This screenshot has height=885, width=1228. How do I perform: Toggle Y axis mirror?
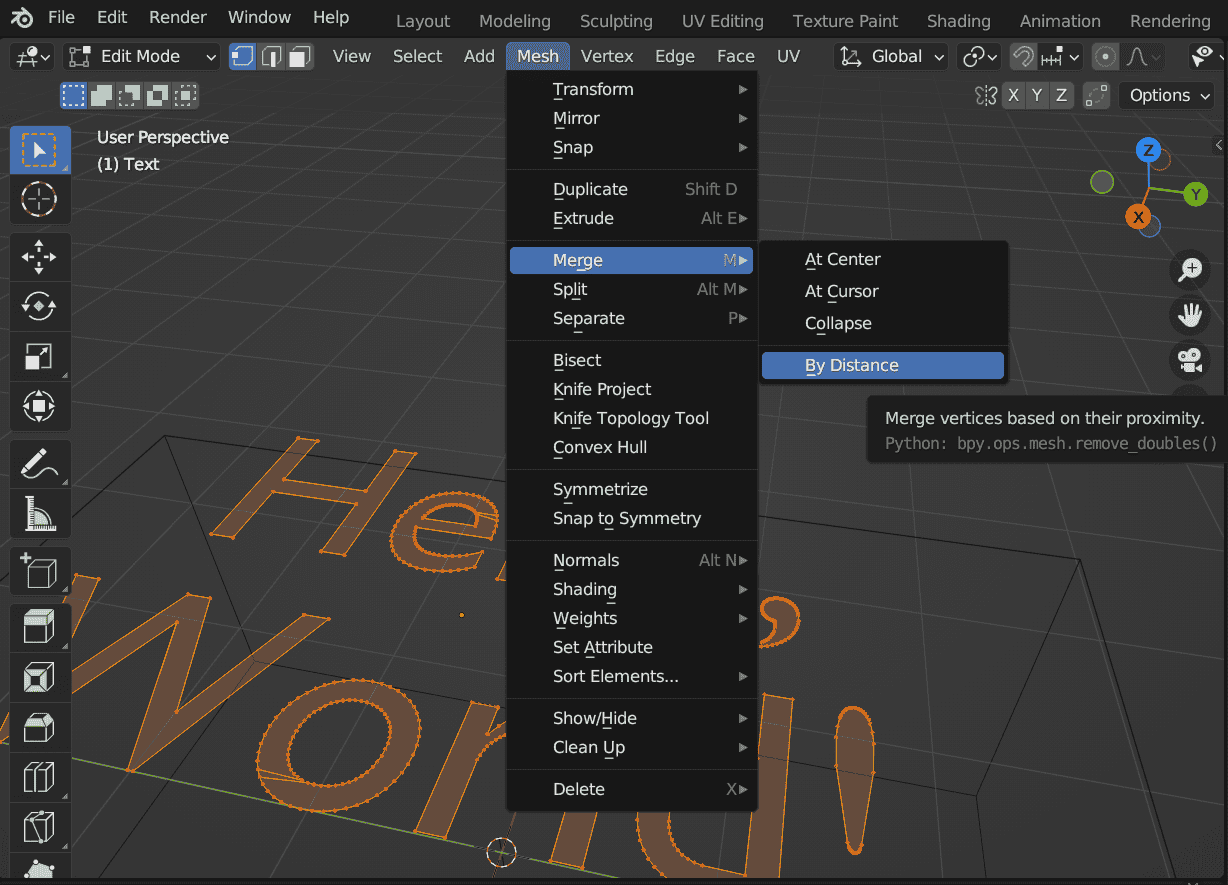coord(1038,96)
